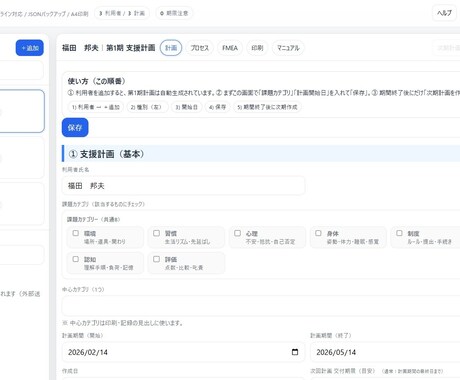
Task: Click the blue 保存 button
Action: point(75,127)
